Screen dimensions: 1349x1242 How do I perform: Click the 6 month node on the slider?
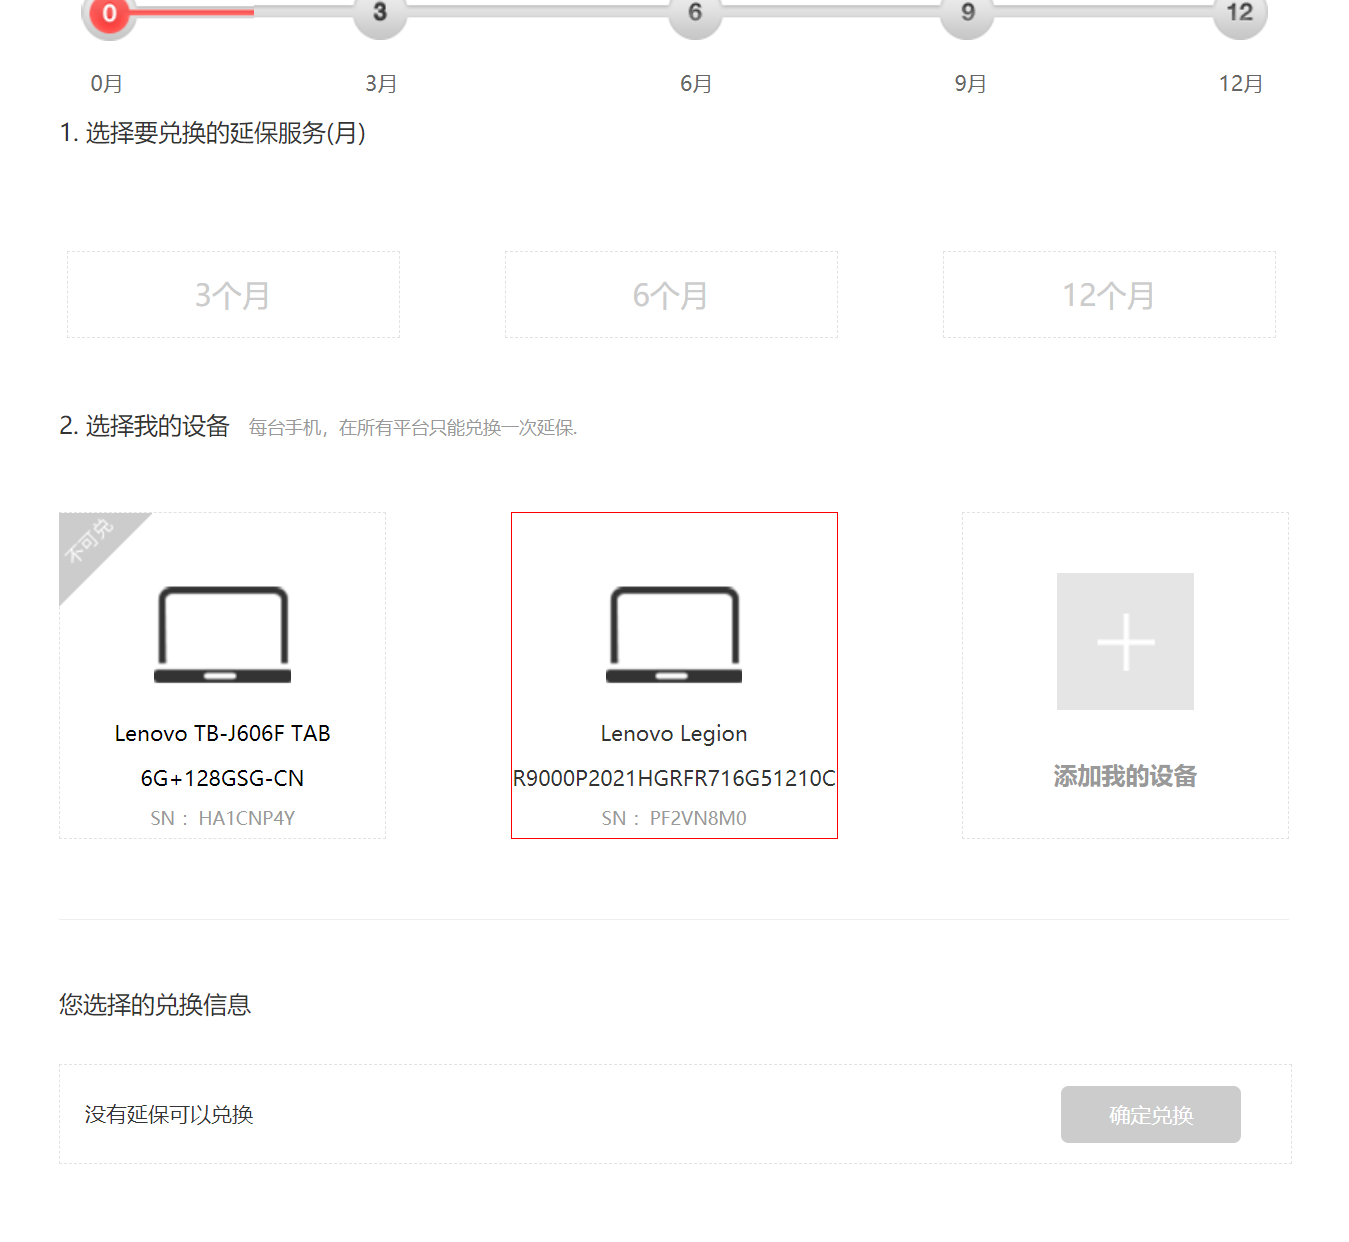(695, 14)
